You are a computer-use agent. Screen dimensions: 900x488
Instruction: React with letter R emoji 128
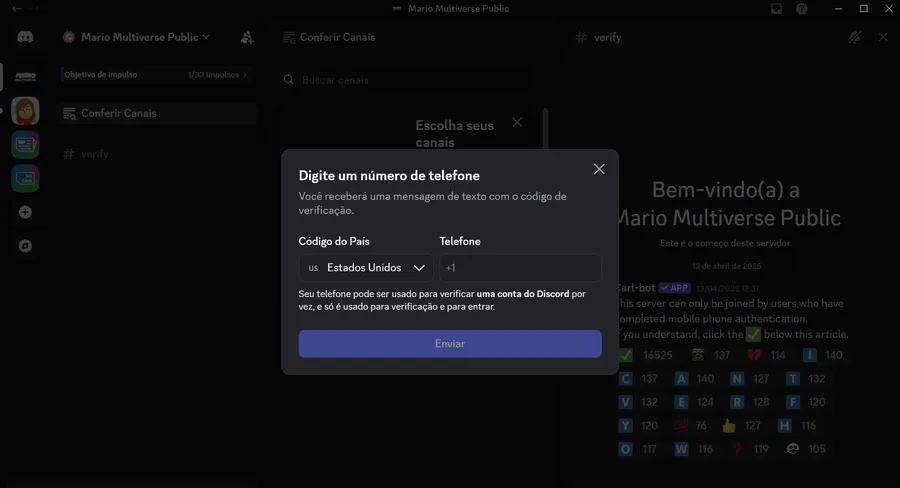(x=750, y=402)
